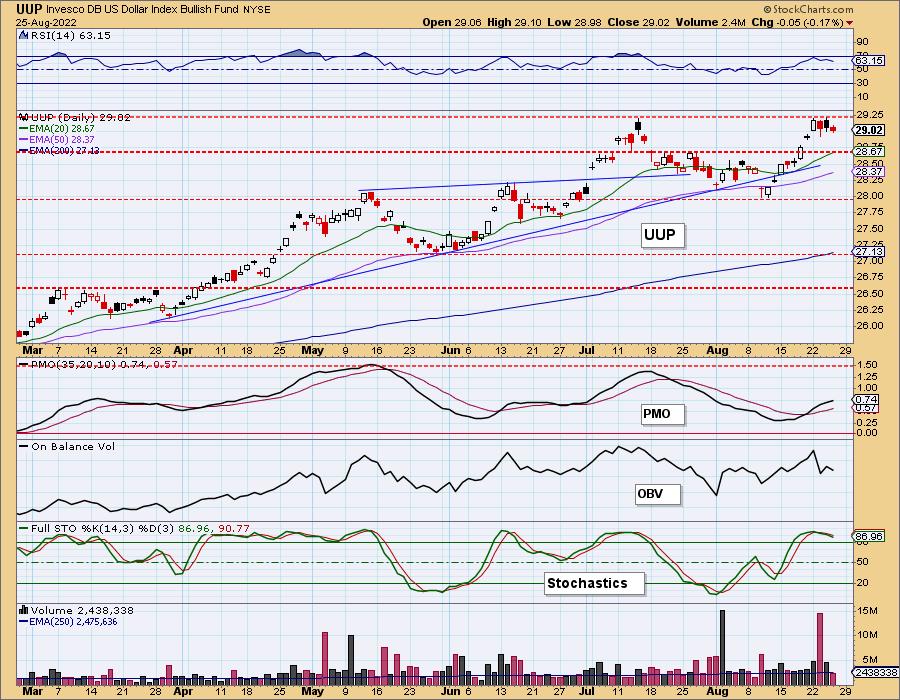Click the 2438338 volume tag on right axis
Viewport: 900px width, 700px height.
pos(875,672)
